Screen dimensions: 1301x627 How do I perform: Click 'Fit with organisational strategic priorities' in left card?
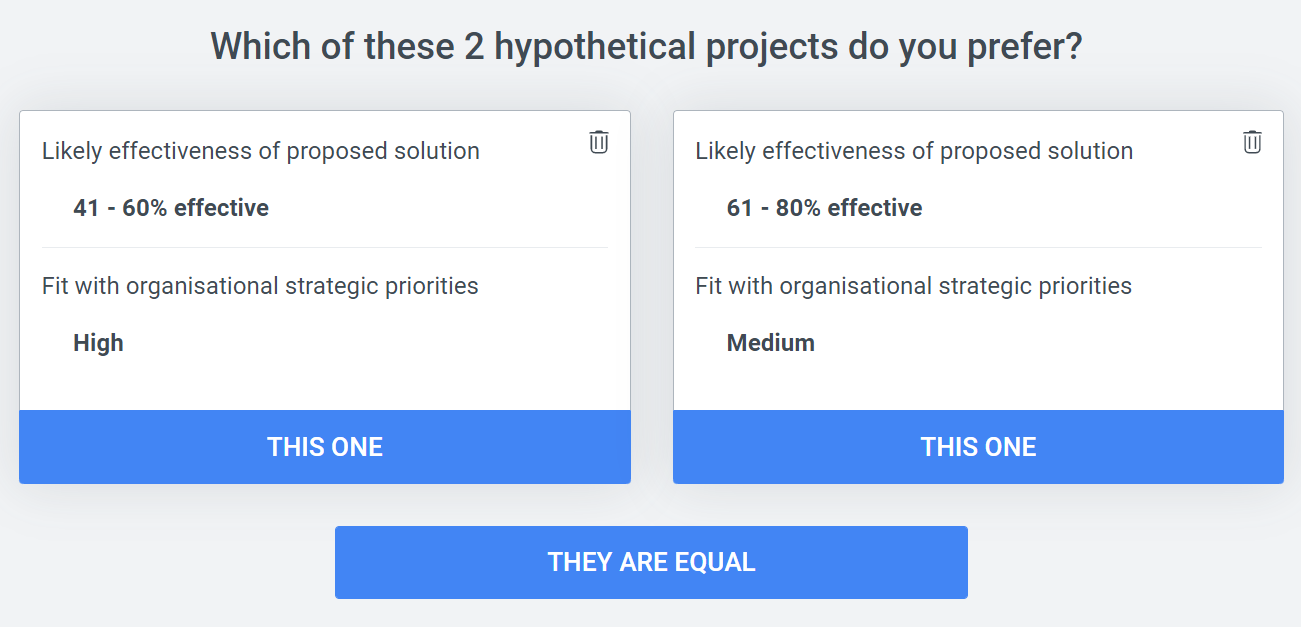tap(260, 286)
